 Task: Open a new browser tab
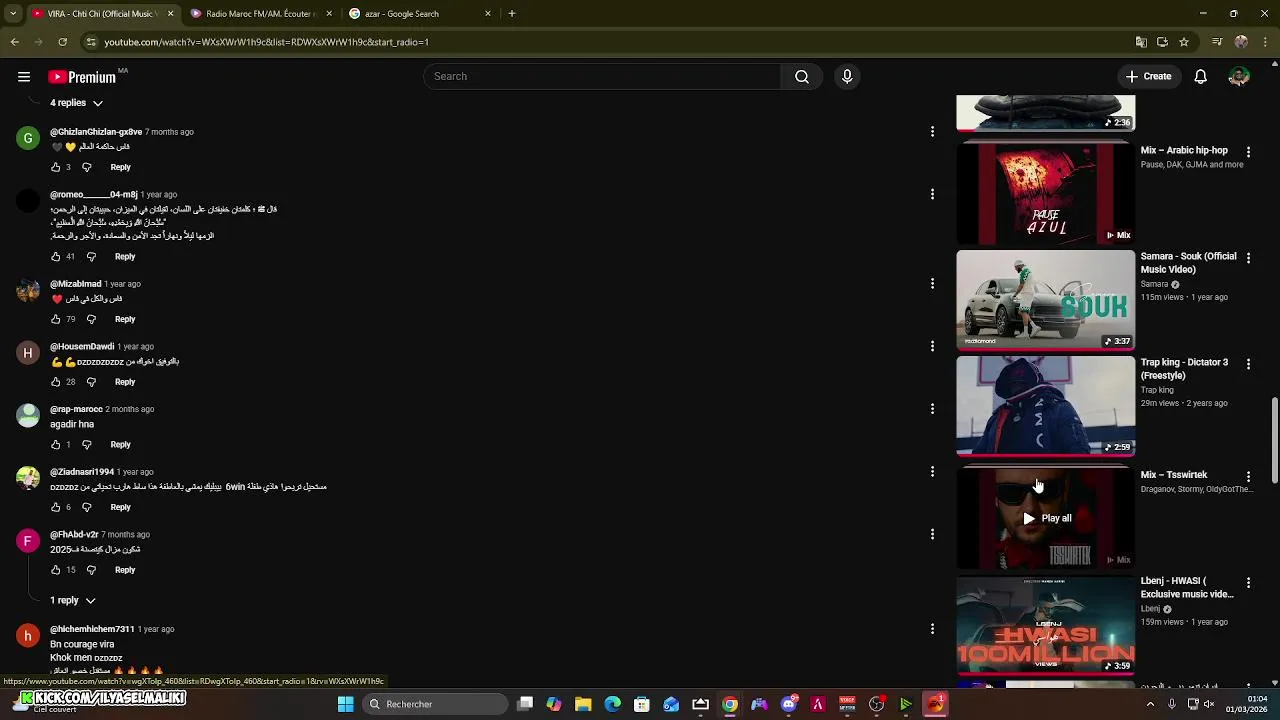pos(512,14)
